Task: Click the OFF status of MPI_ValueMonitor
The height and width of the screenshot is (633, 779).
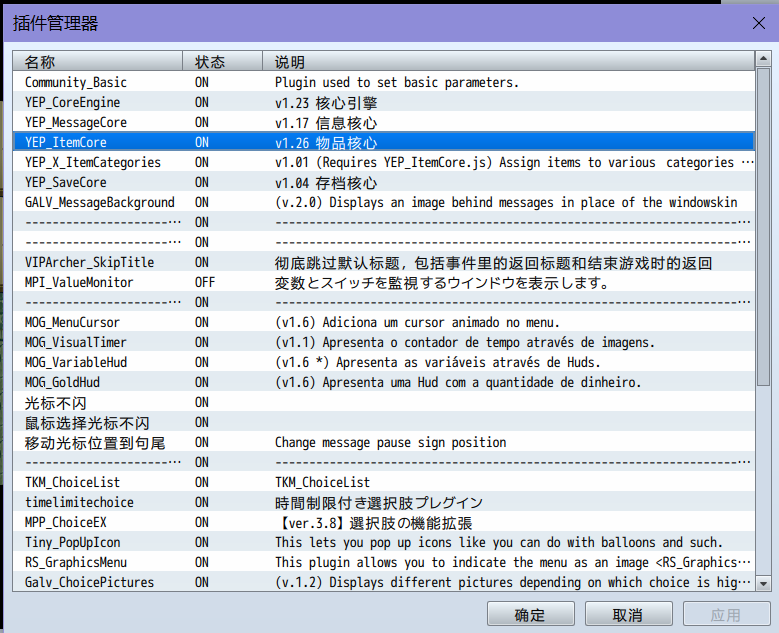Action: (x=205, y=282)
